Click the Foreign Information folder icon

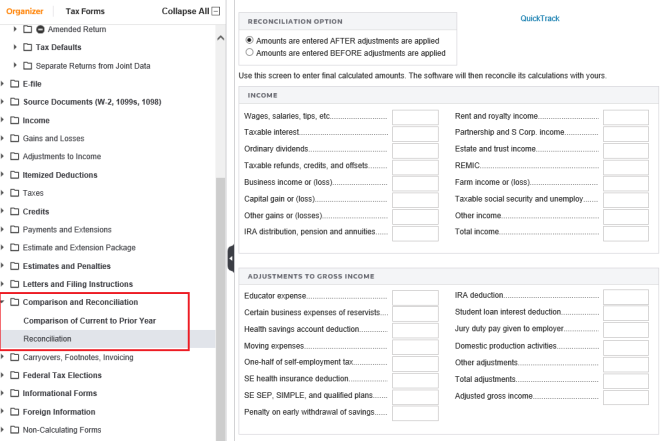tap(14, 411)
